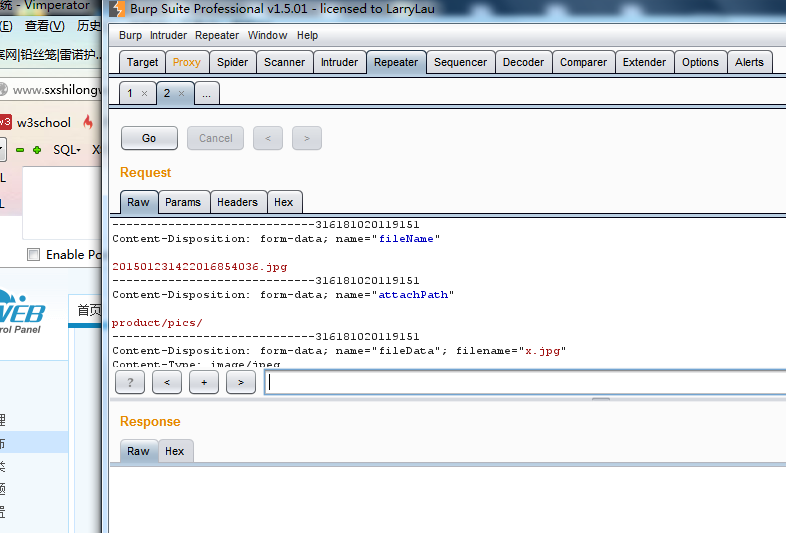Click the flame bookmark icon in browser
Image resolution: width=786 pixels, height=533 pixels.
click(88, 122)
